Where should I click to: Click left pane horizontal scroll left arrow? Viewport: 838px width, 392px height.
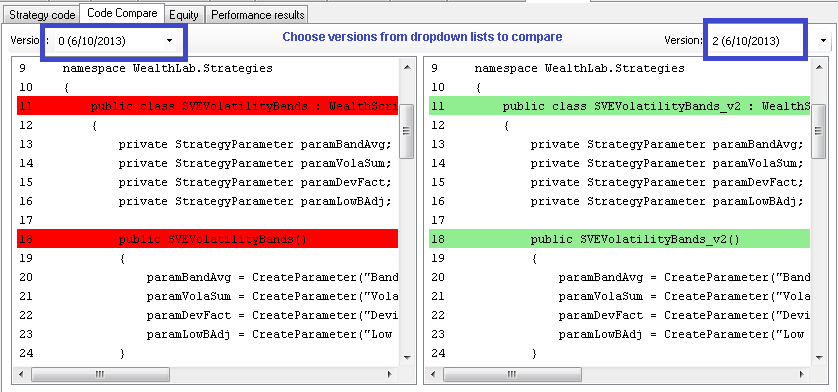click(x=22, y=374)
